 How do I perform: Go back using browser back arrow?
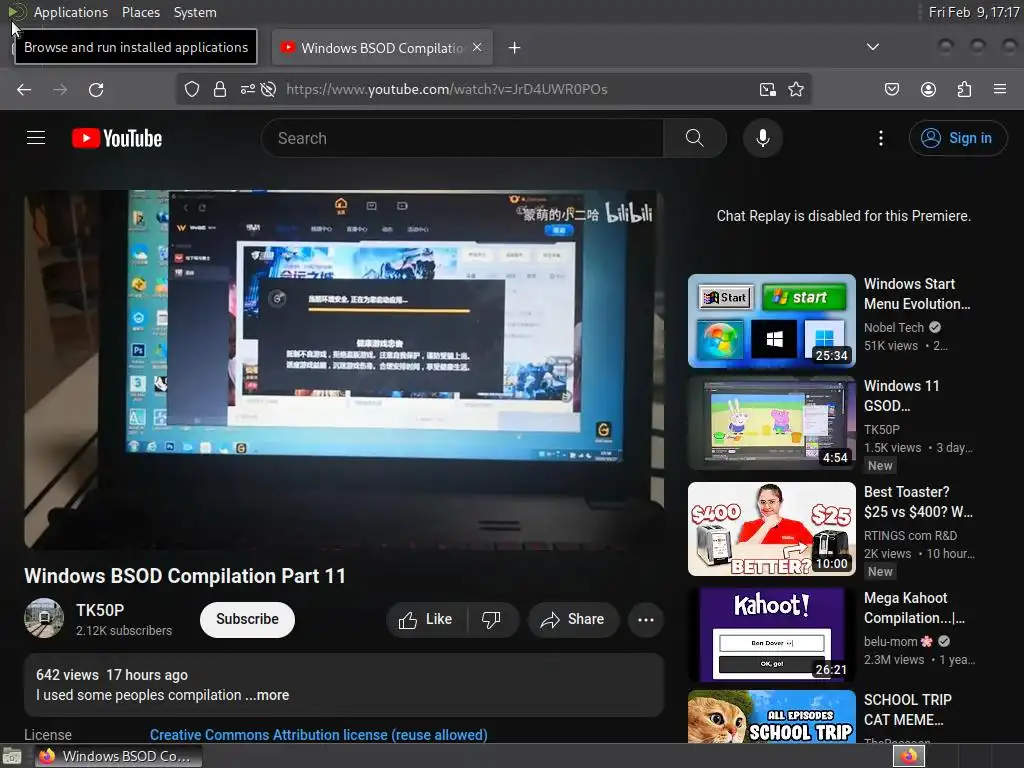tap(24, 89)
